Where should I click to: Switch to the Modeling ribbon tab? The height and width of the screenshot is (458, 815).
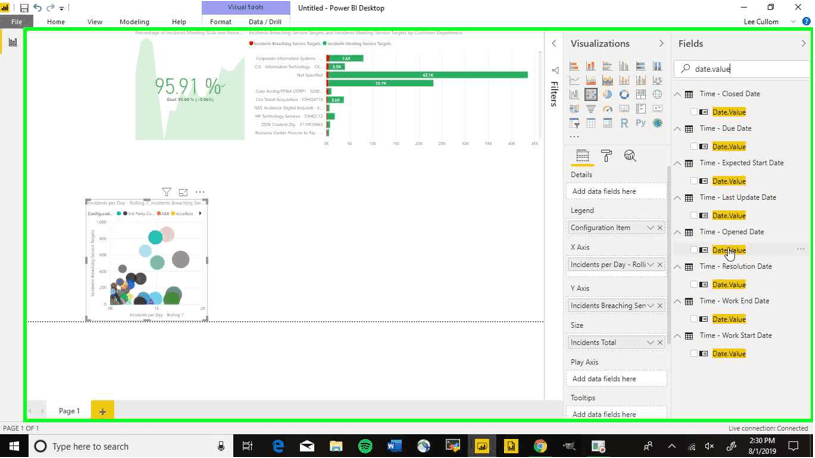click(134, 22)
